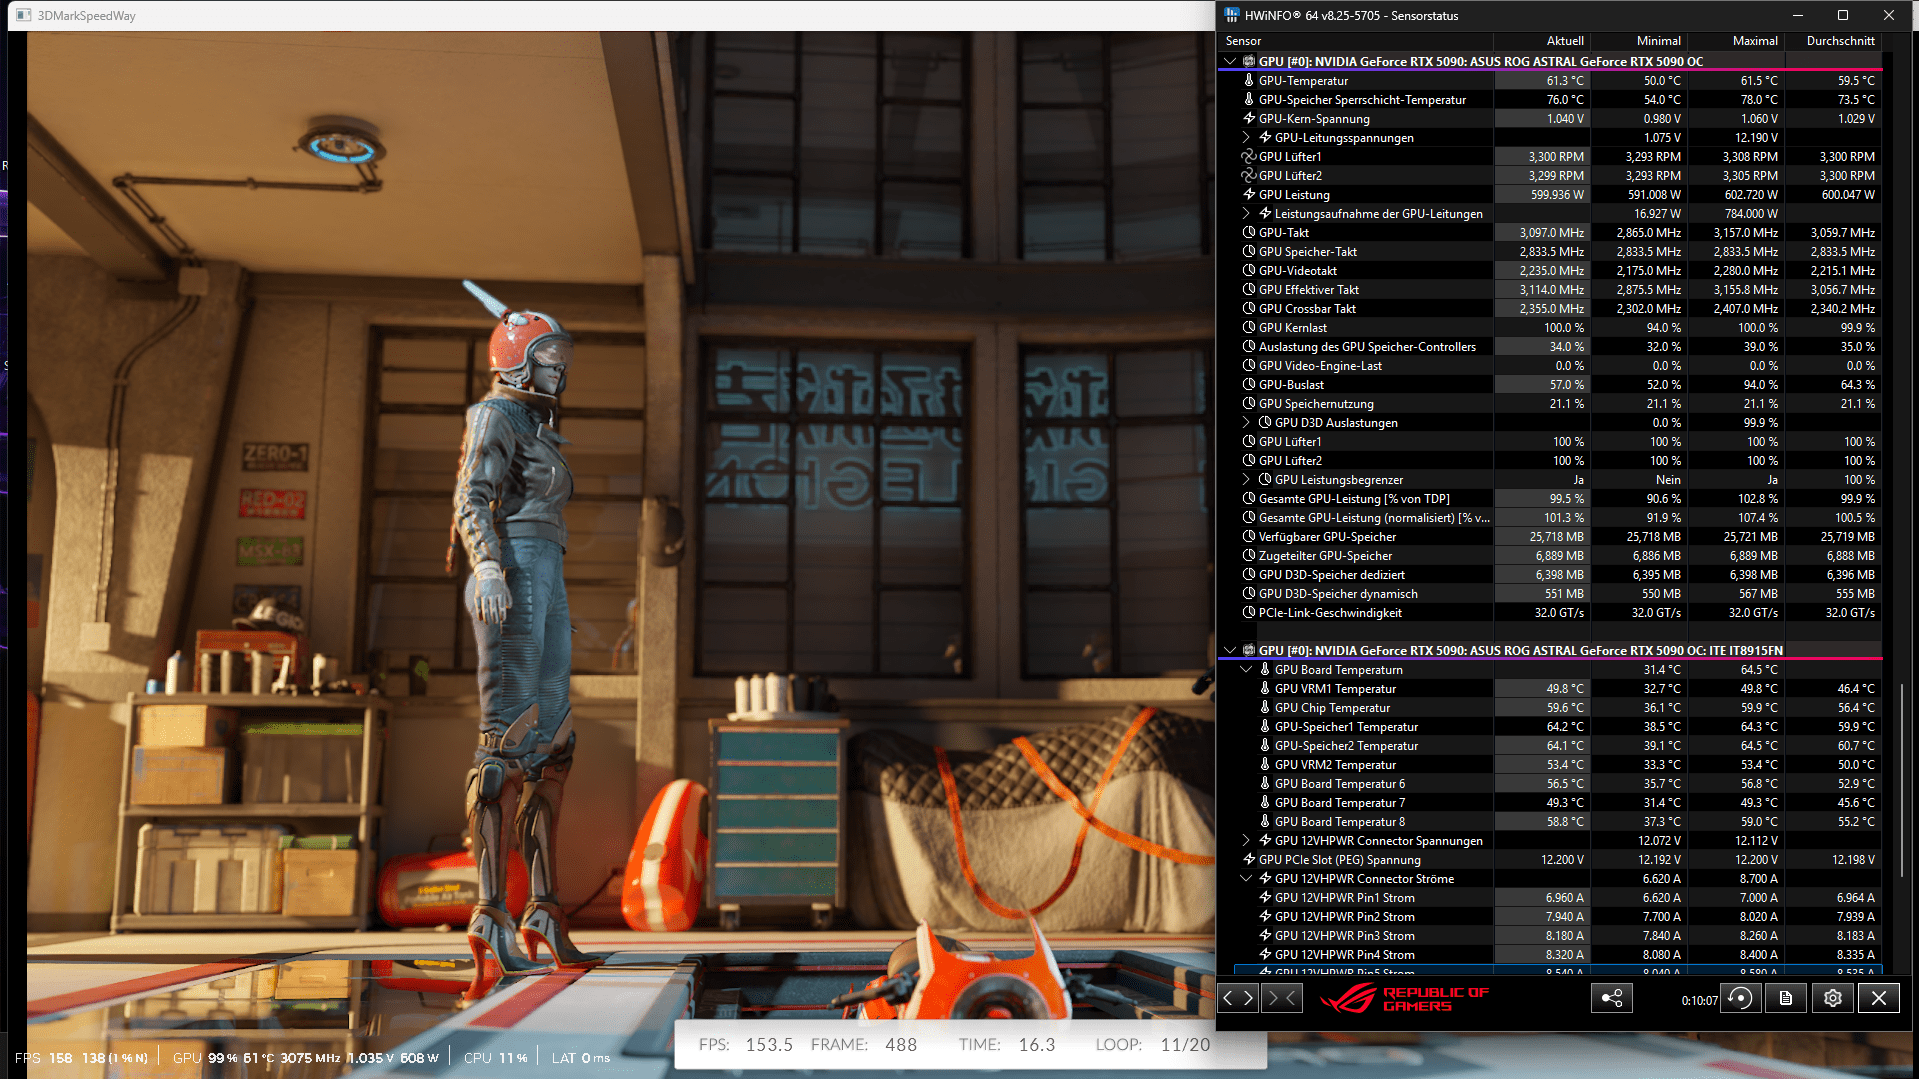This screenshot has width=1919, height=1079.
Task: Collapse GPU 12VHPWR Connector Ströme
Action: (x=1246, y=878)
